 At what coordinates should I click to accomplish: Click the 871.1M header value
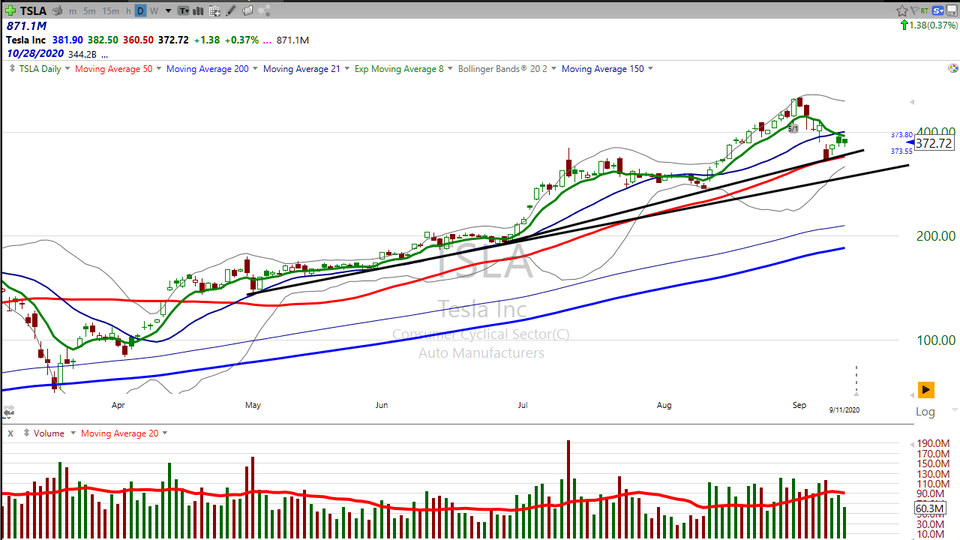tap(26, 26)
